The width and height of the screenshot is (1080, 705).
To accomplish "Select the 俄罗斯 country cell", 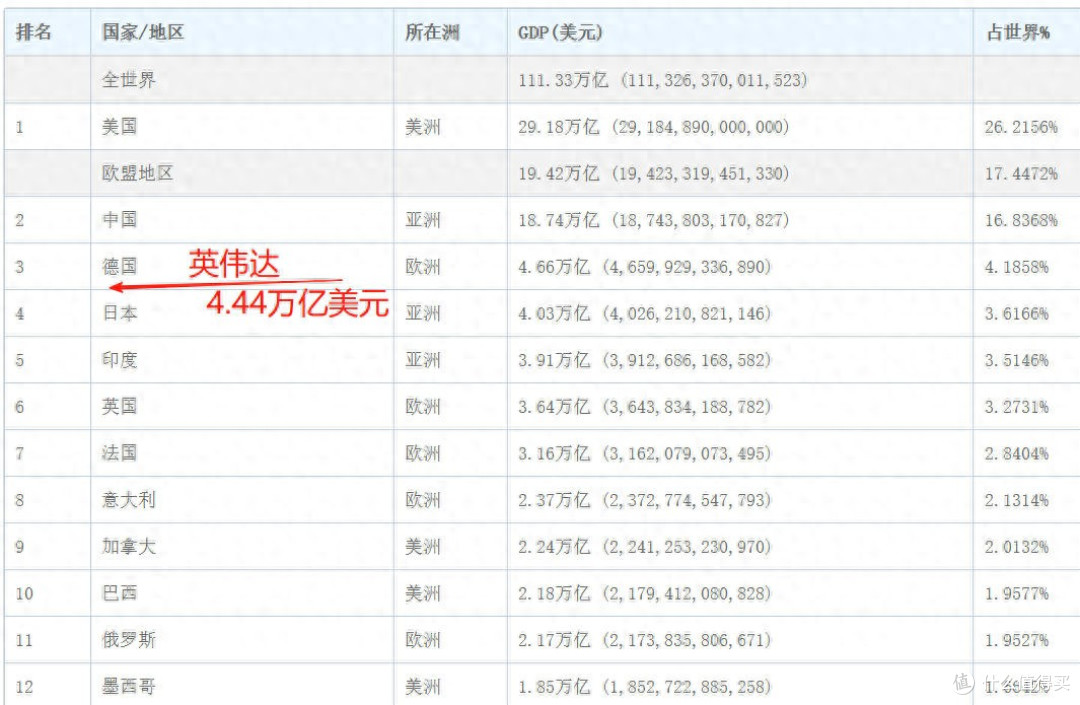I will coord(129,640).
